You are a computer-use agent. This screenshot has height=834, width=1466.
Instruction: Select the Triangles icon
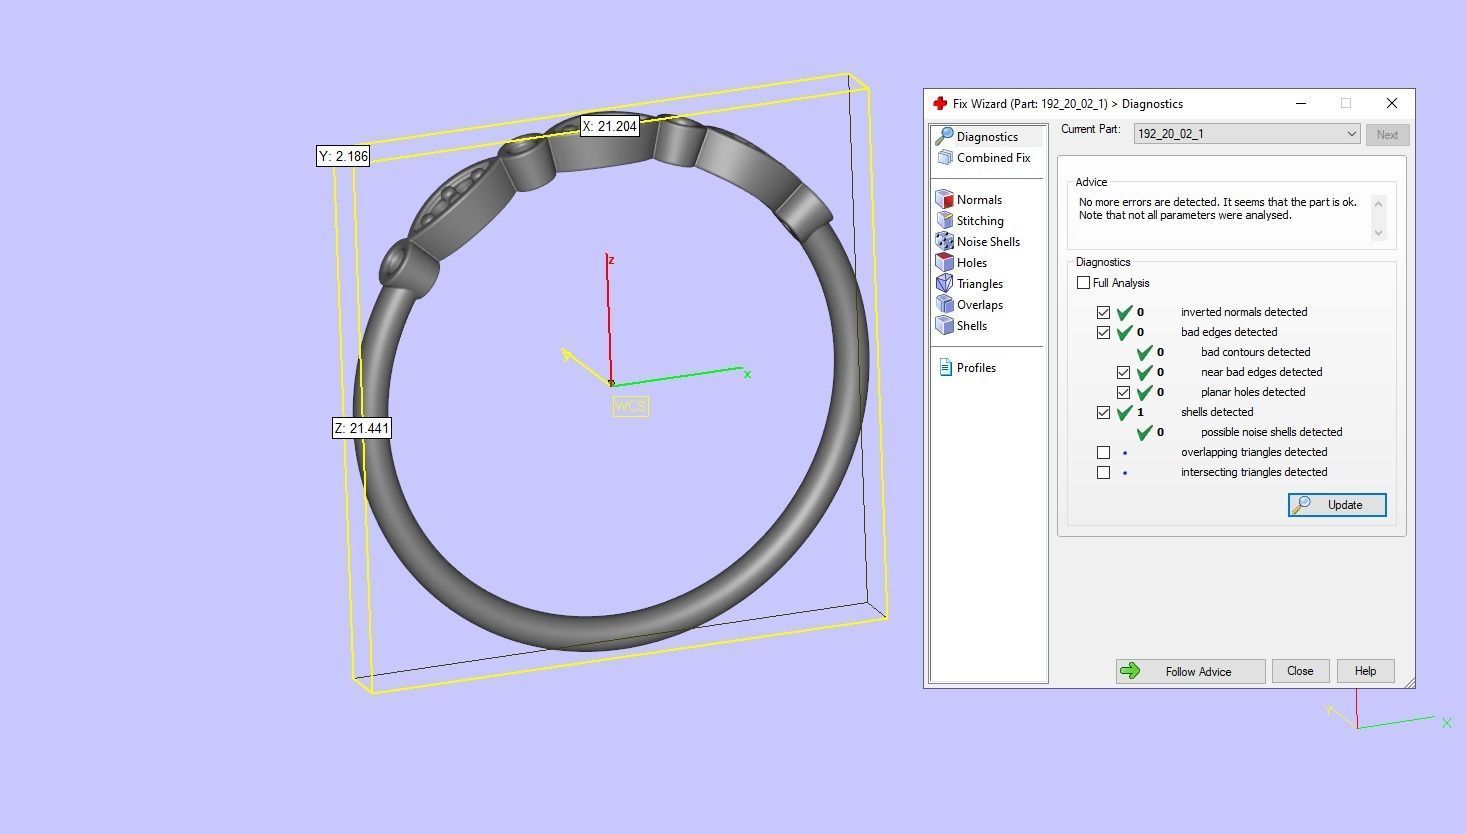point(944,284)
